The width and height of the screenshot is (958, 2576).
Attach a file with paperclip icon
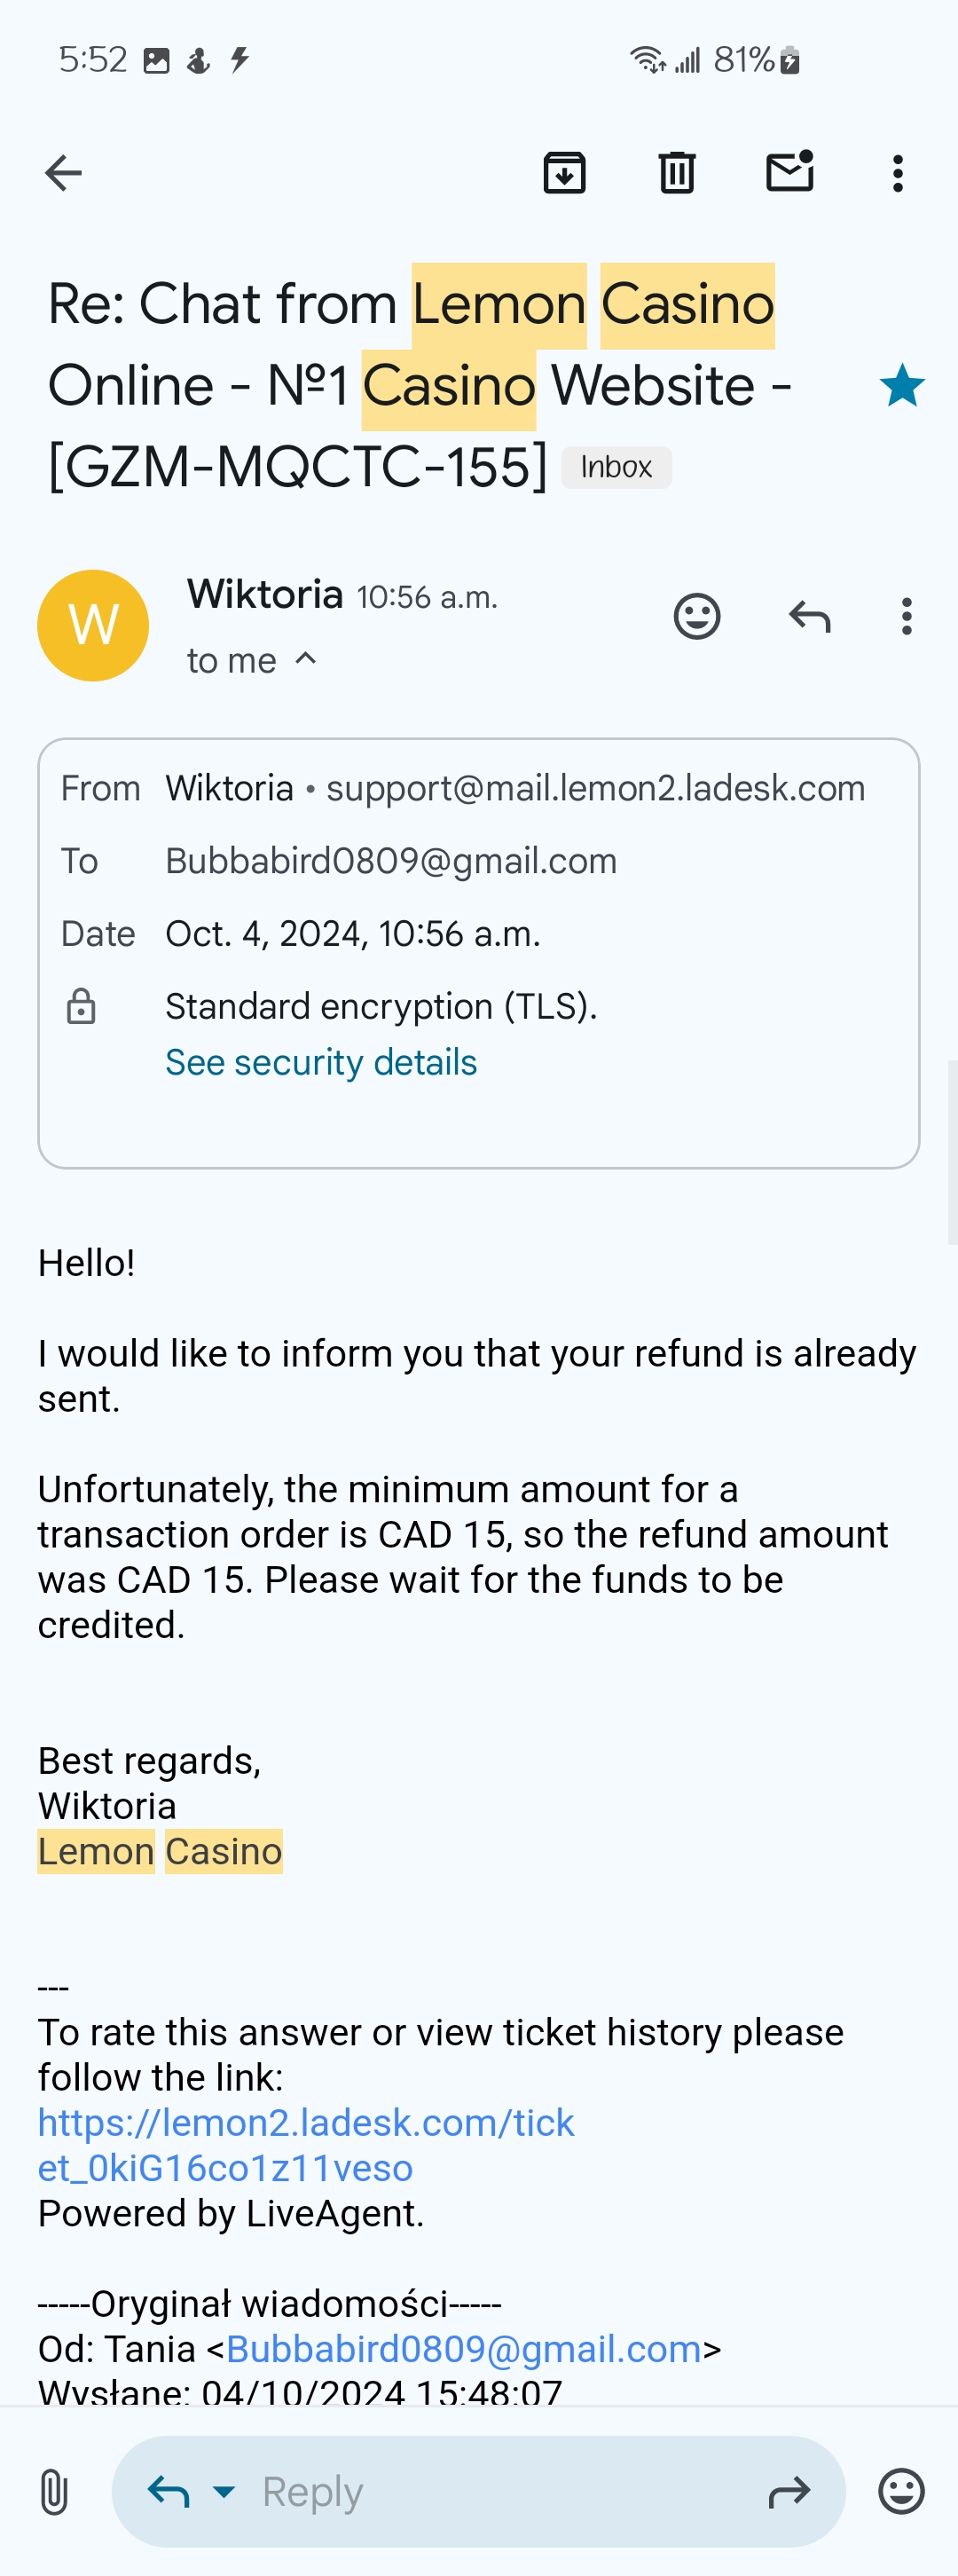coord(54,2491)
